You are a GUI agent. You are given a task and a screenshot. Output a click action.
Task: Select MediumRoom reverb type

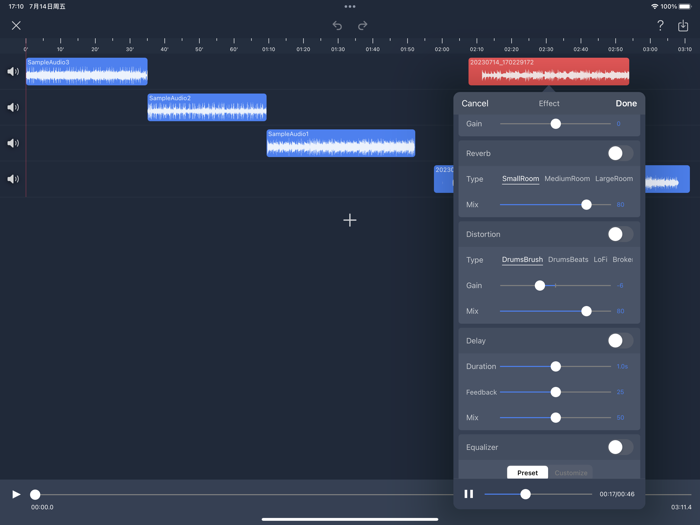tap(567, 179)
